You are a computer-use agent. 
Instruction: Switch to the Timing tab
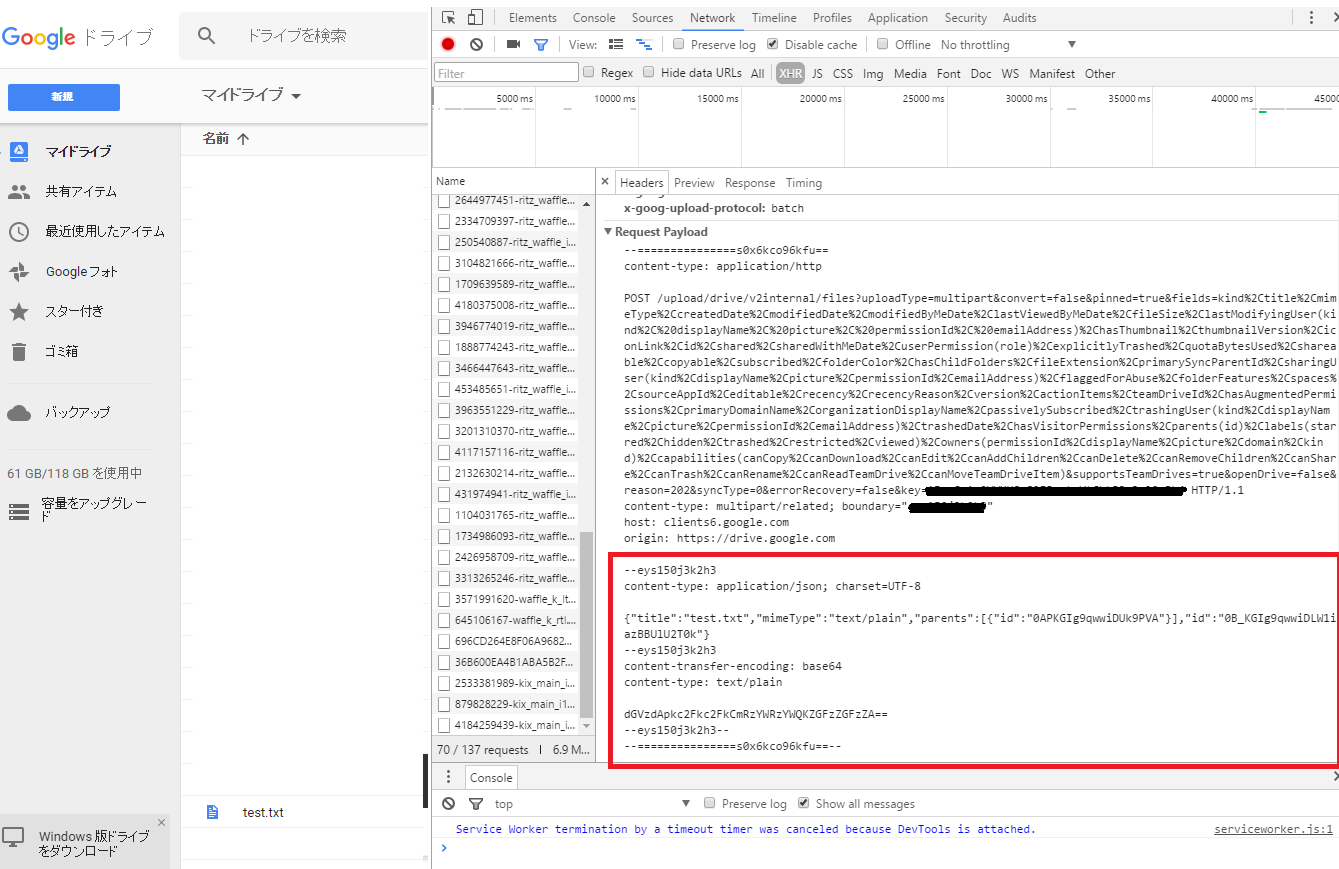coord(803,183)
